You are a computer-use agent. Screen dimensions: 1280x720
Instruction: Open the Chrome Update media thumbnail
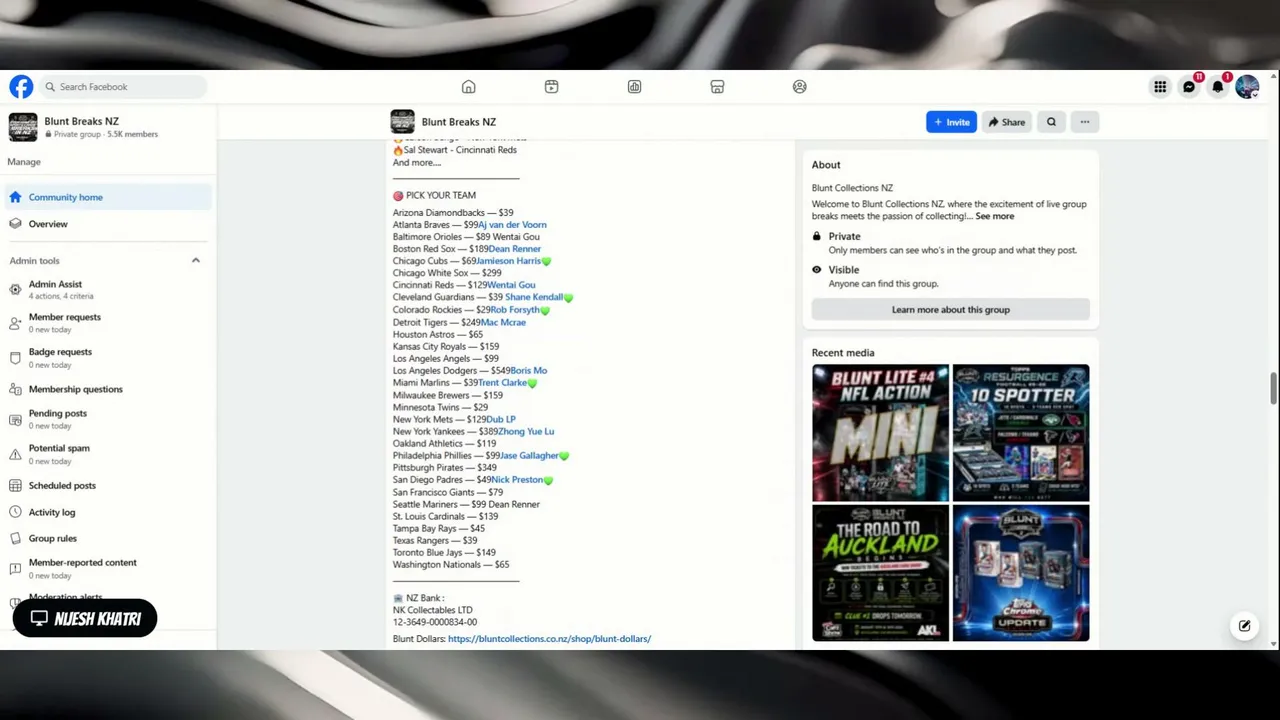[x=1021, y=573]
